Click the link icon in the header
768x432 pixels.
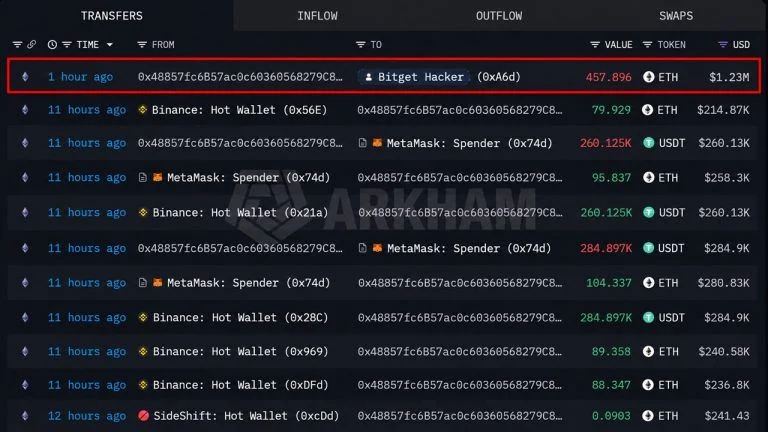31,45
